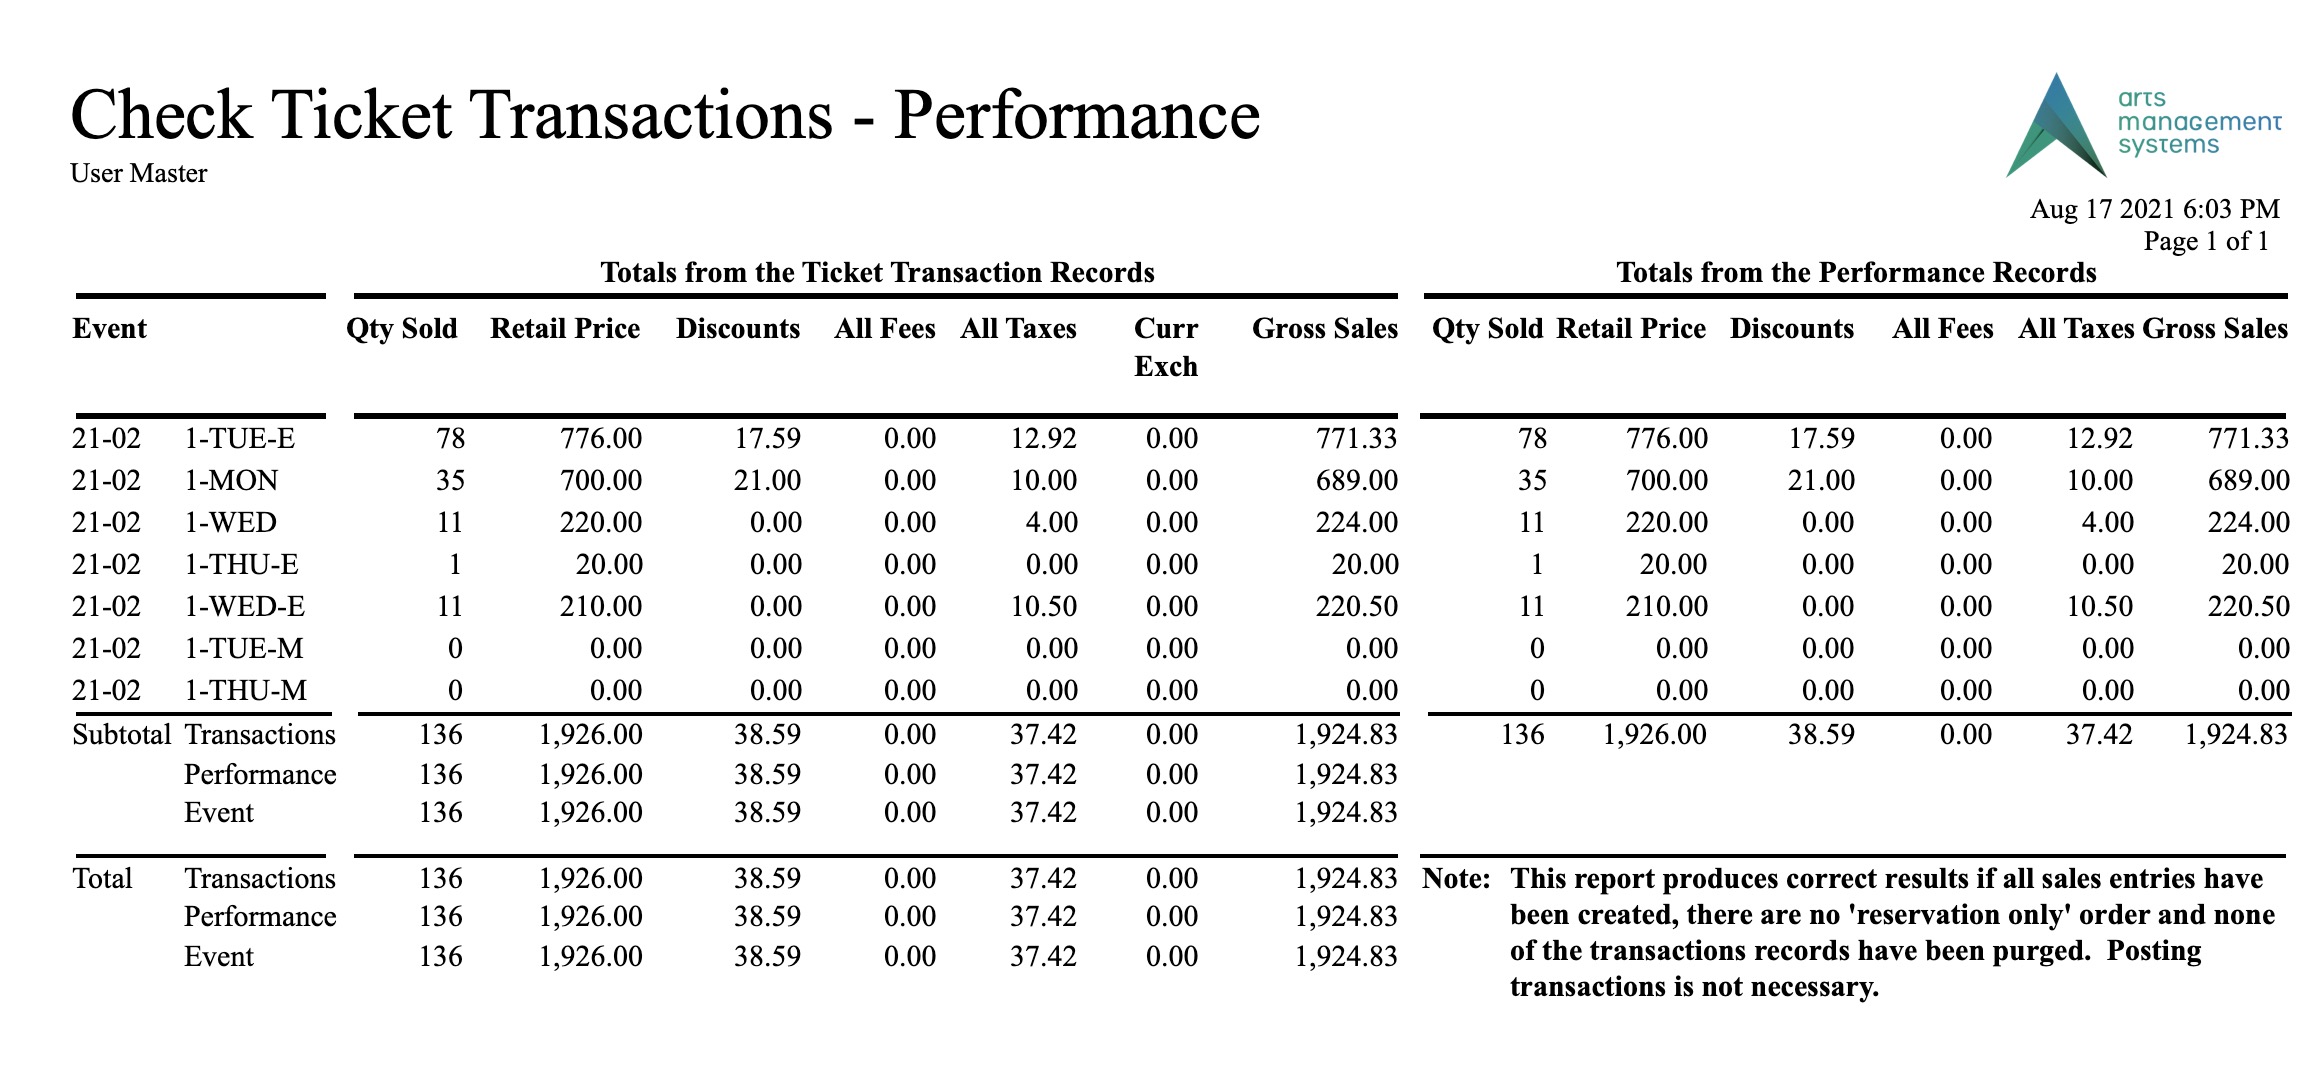This screenshot has height=1082, width=2322.
Task: Click the Page 1 of 1 indicator
Action: coord(2206,241)
